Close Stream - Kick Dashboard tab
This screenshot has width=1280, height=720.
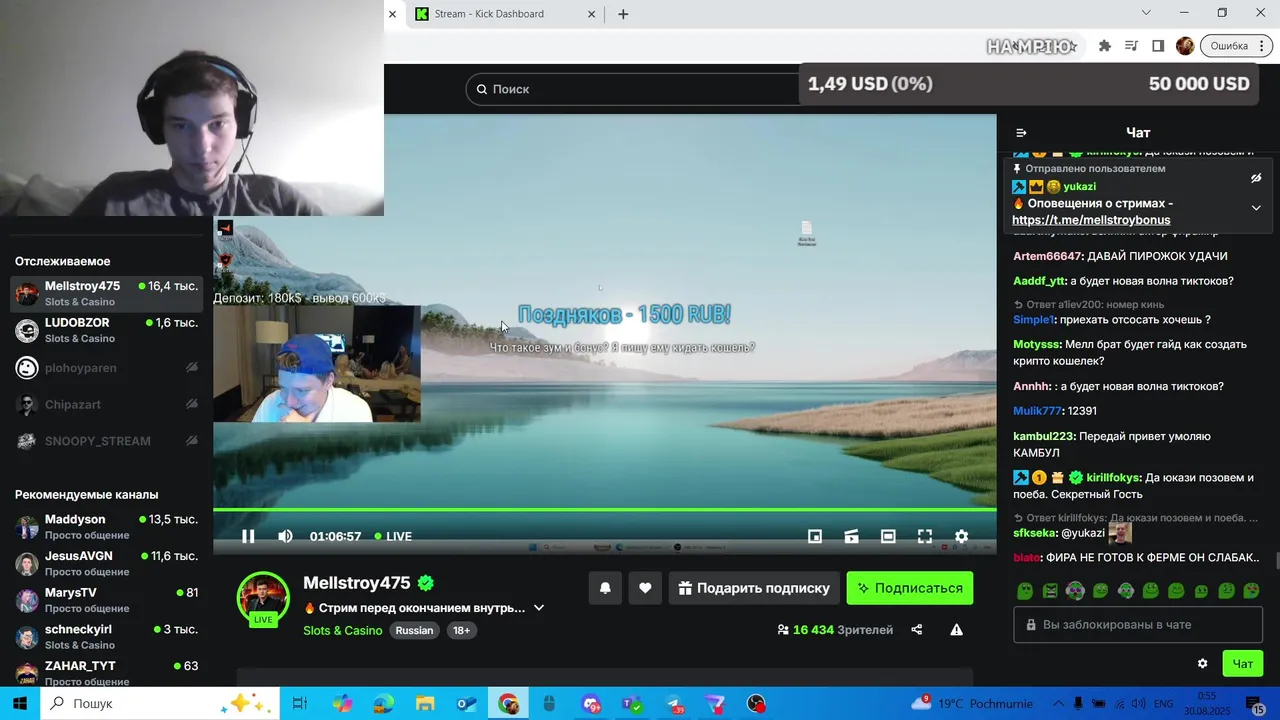point(591,14)
